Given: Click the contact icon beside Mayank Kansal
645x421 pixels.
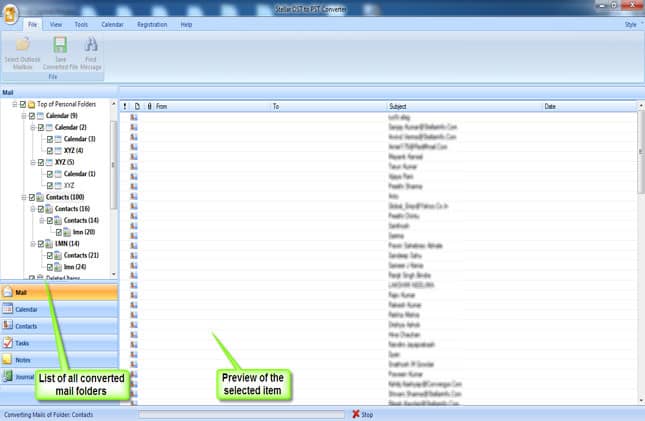Looking at the screenshot, I should pyautogui.click(x=134, y=157).
